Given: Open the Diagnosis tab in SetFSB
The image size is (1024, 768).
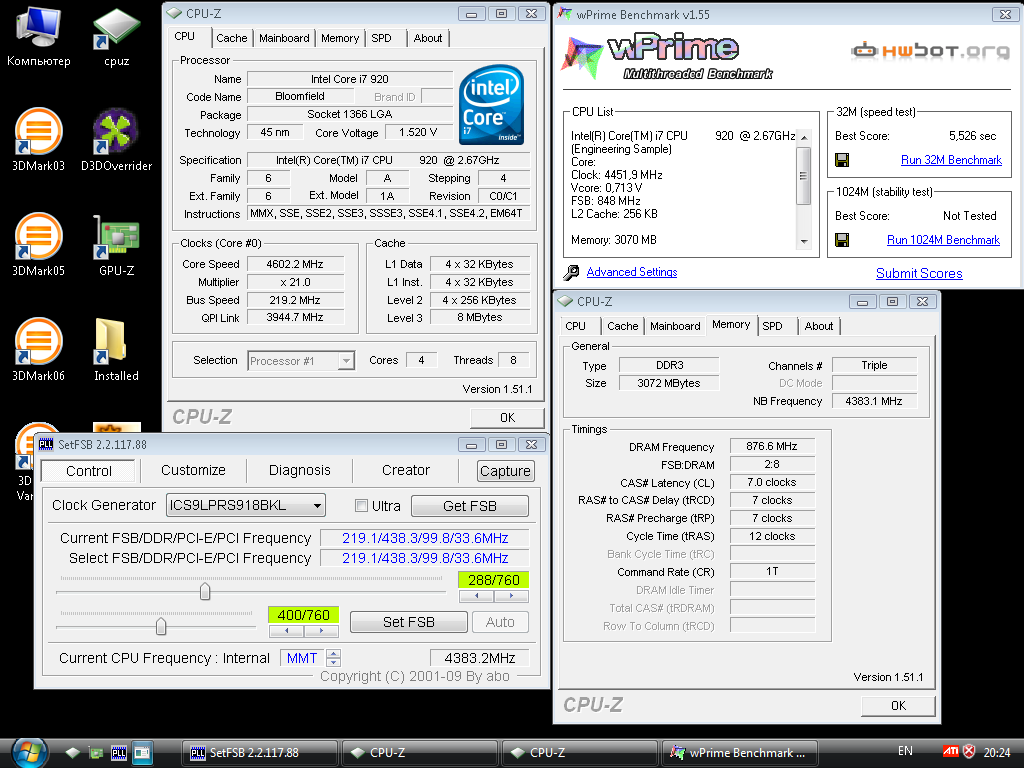Looking at the screenshot, I should point(300,470).
